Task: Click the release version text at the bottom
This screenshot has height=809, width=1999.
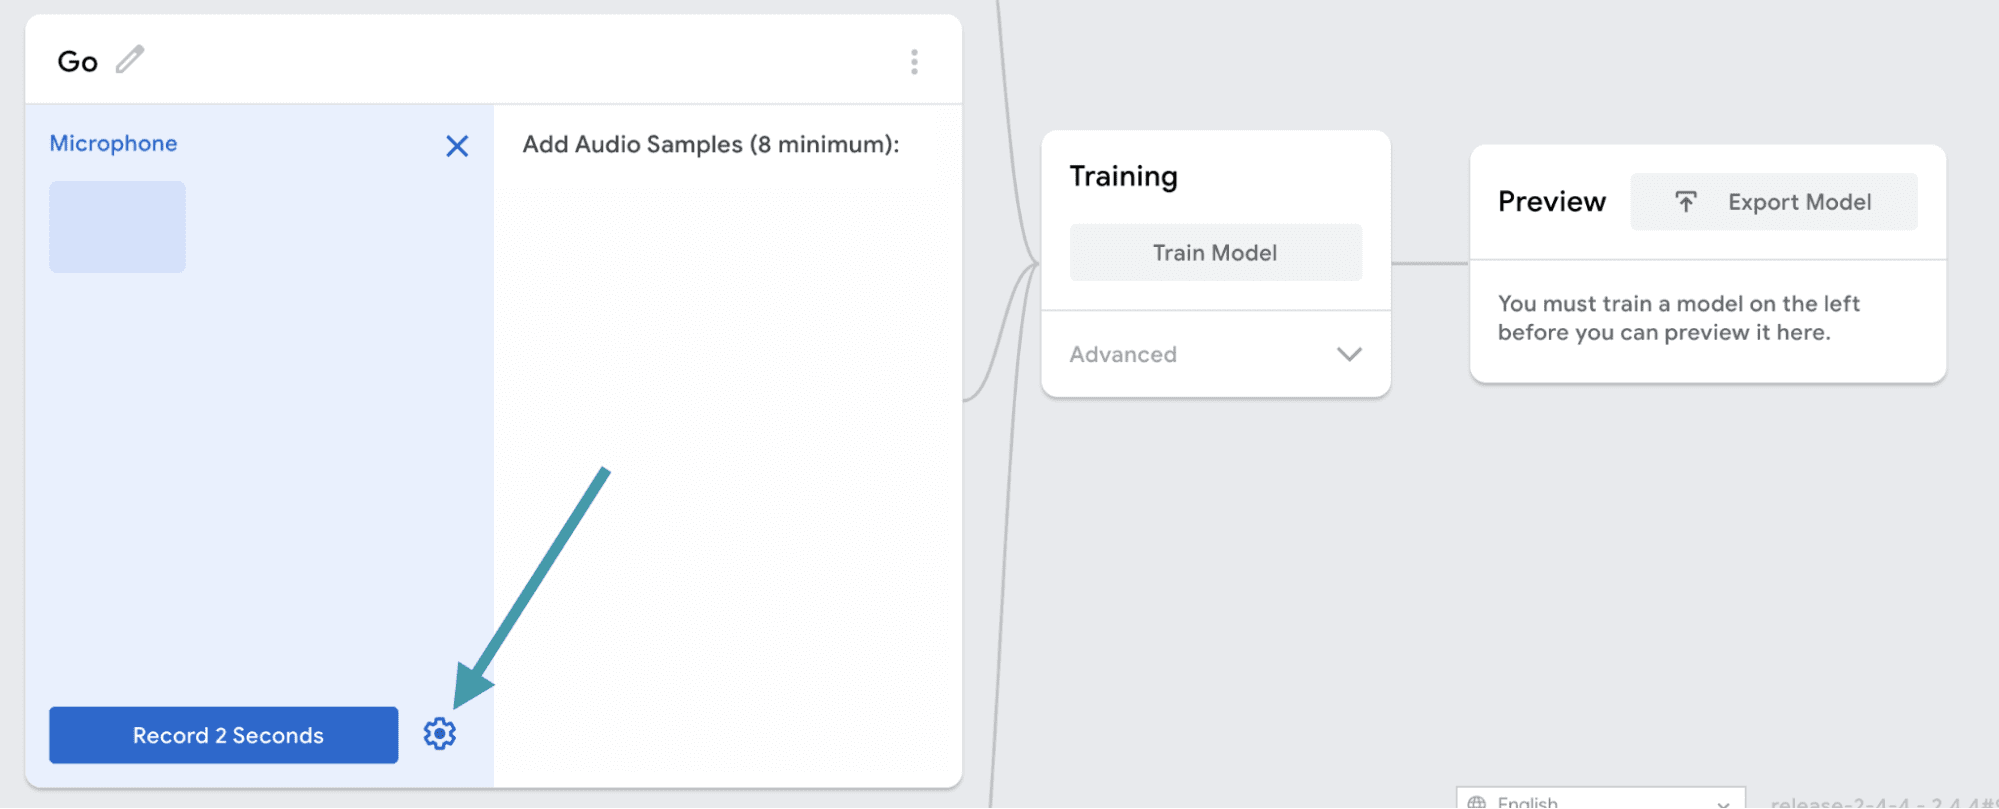Action: 1880,802
